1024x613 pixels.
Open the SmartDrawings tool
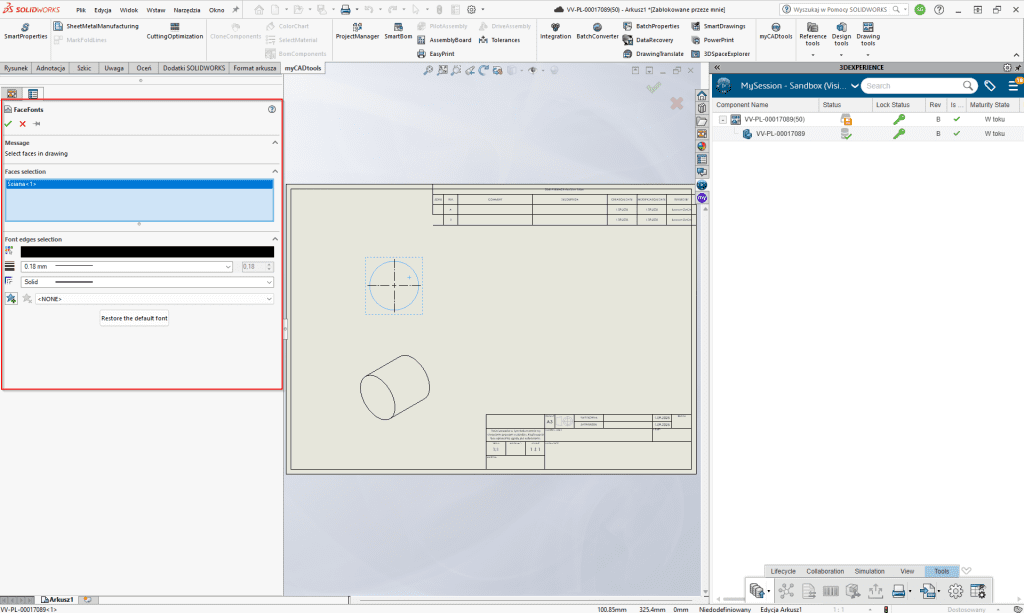point(718,26)
